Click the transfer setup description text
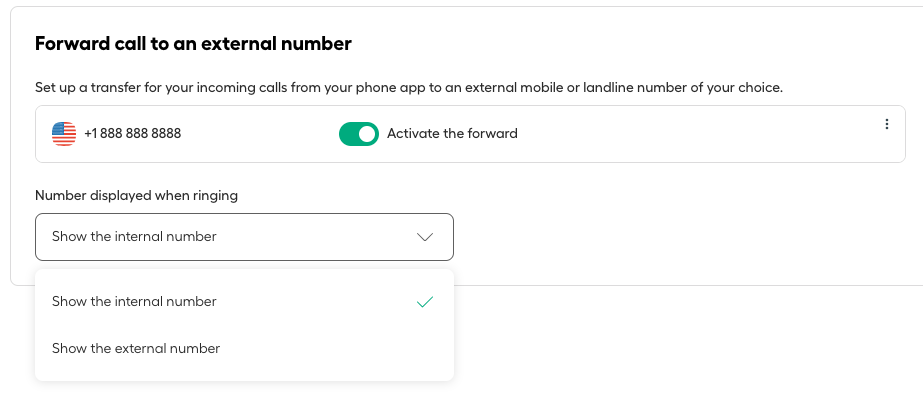Image resolution: width=923 pixels, height=399 pixels. tap(409, 88)
